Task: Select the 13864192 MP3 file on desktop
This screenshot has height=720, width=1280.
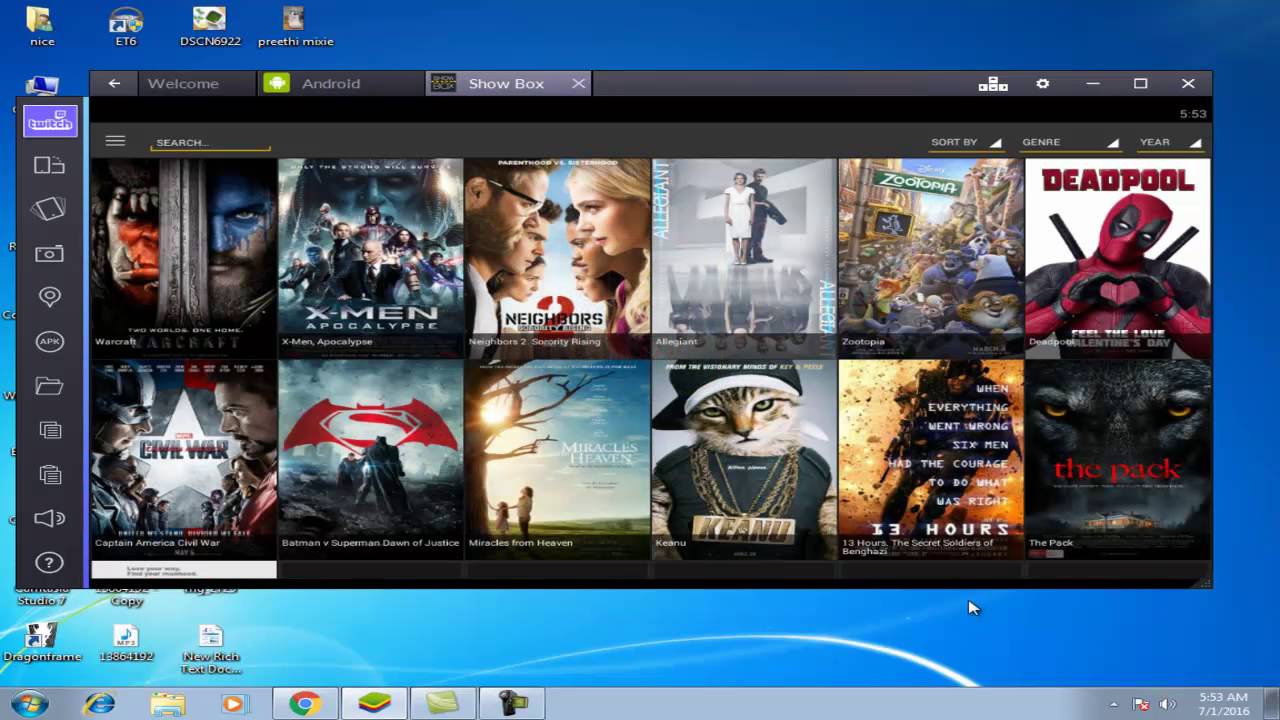Action: tap(126, 643)
